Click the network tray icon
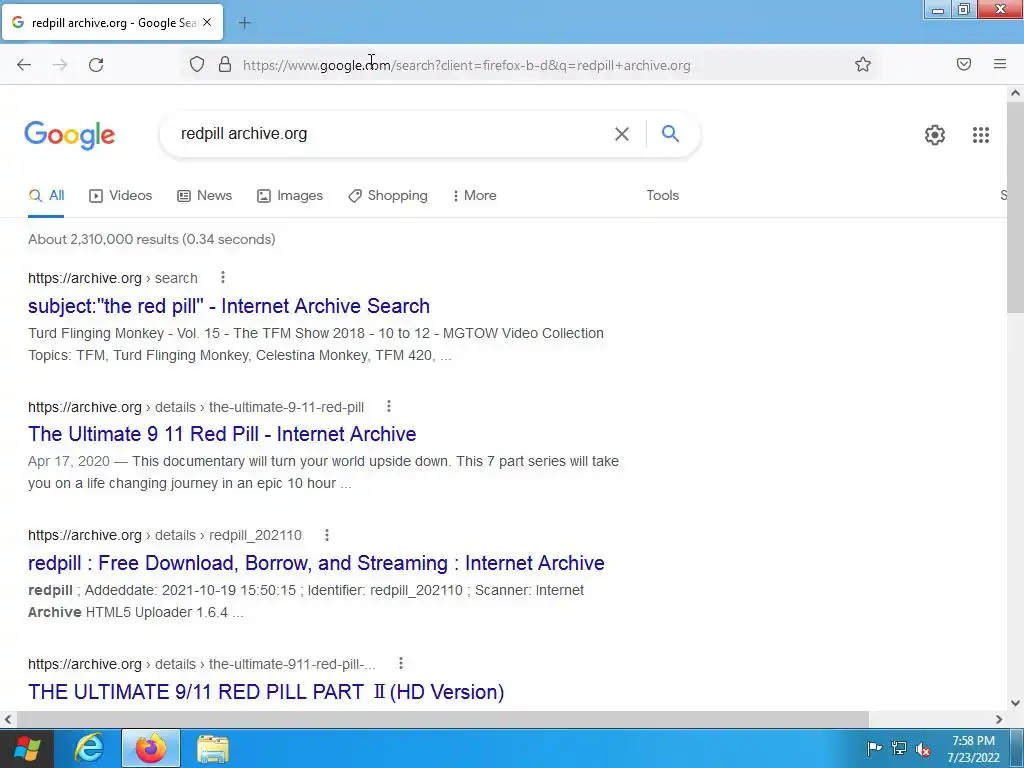 (899, 748)
